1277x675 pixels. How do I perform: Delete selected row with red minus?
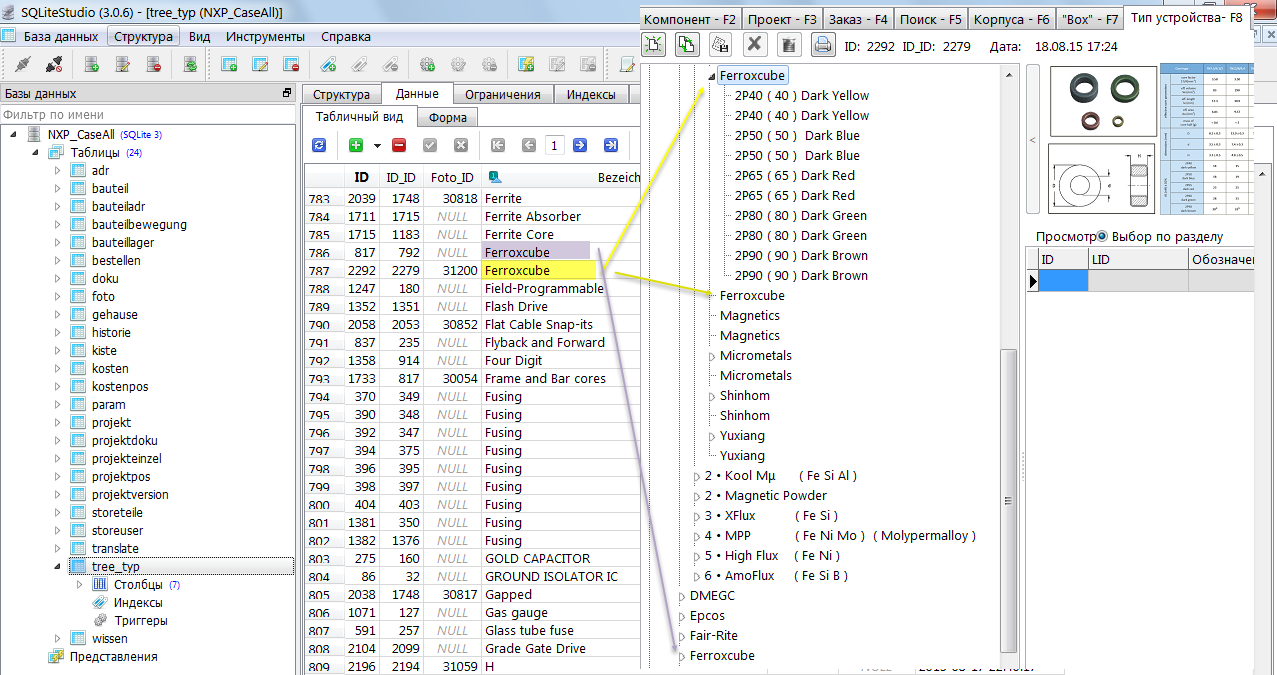(x=399, y=145)
